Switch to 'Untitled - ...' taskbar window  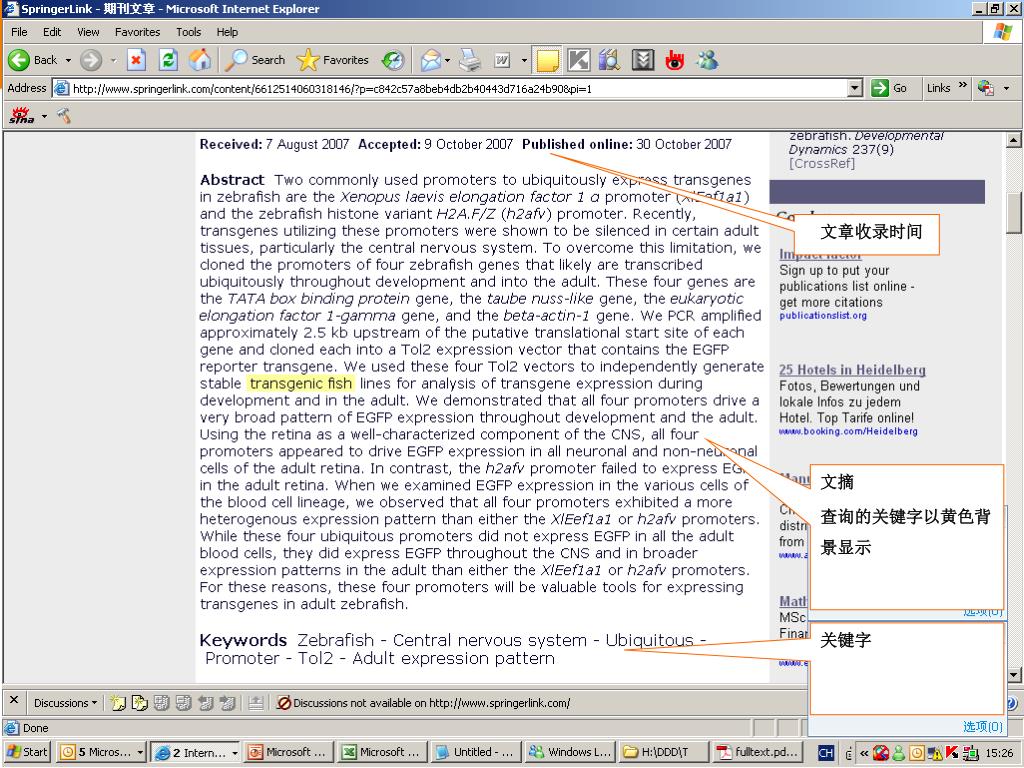476,752
